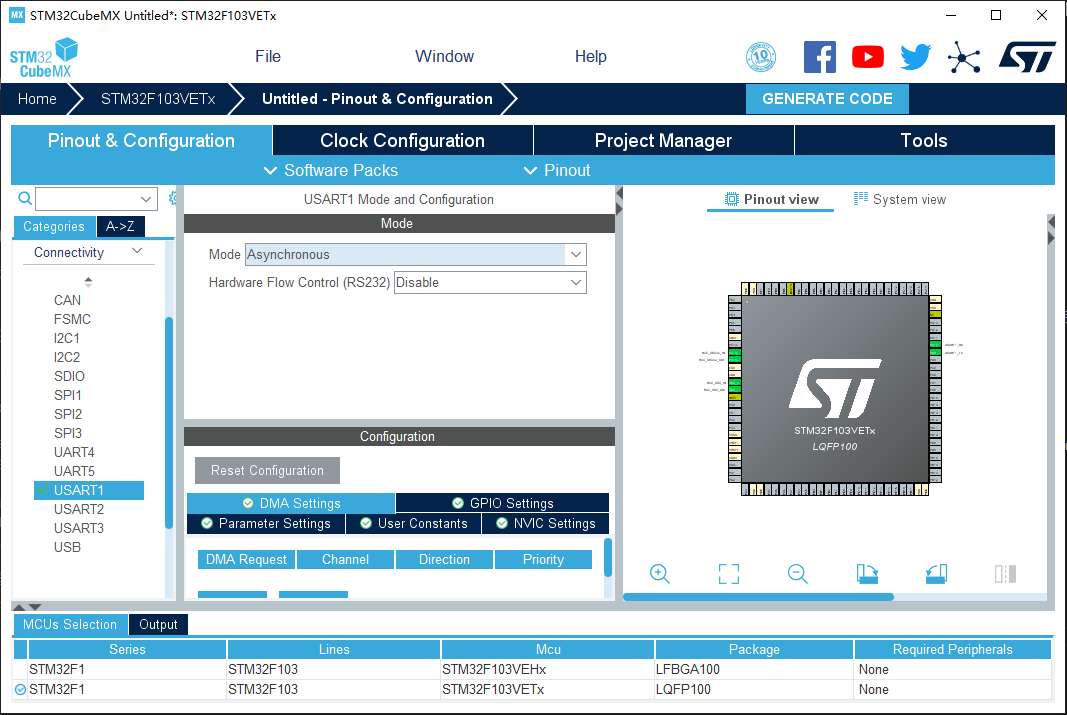Switch to the A->Z tab
The height and width of the screenshot is (715, 1067).
tap(120, 227)
